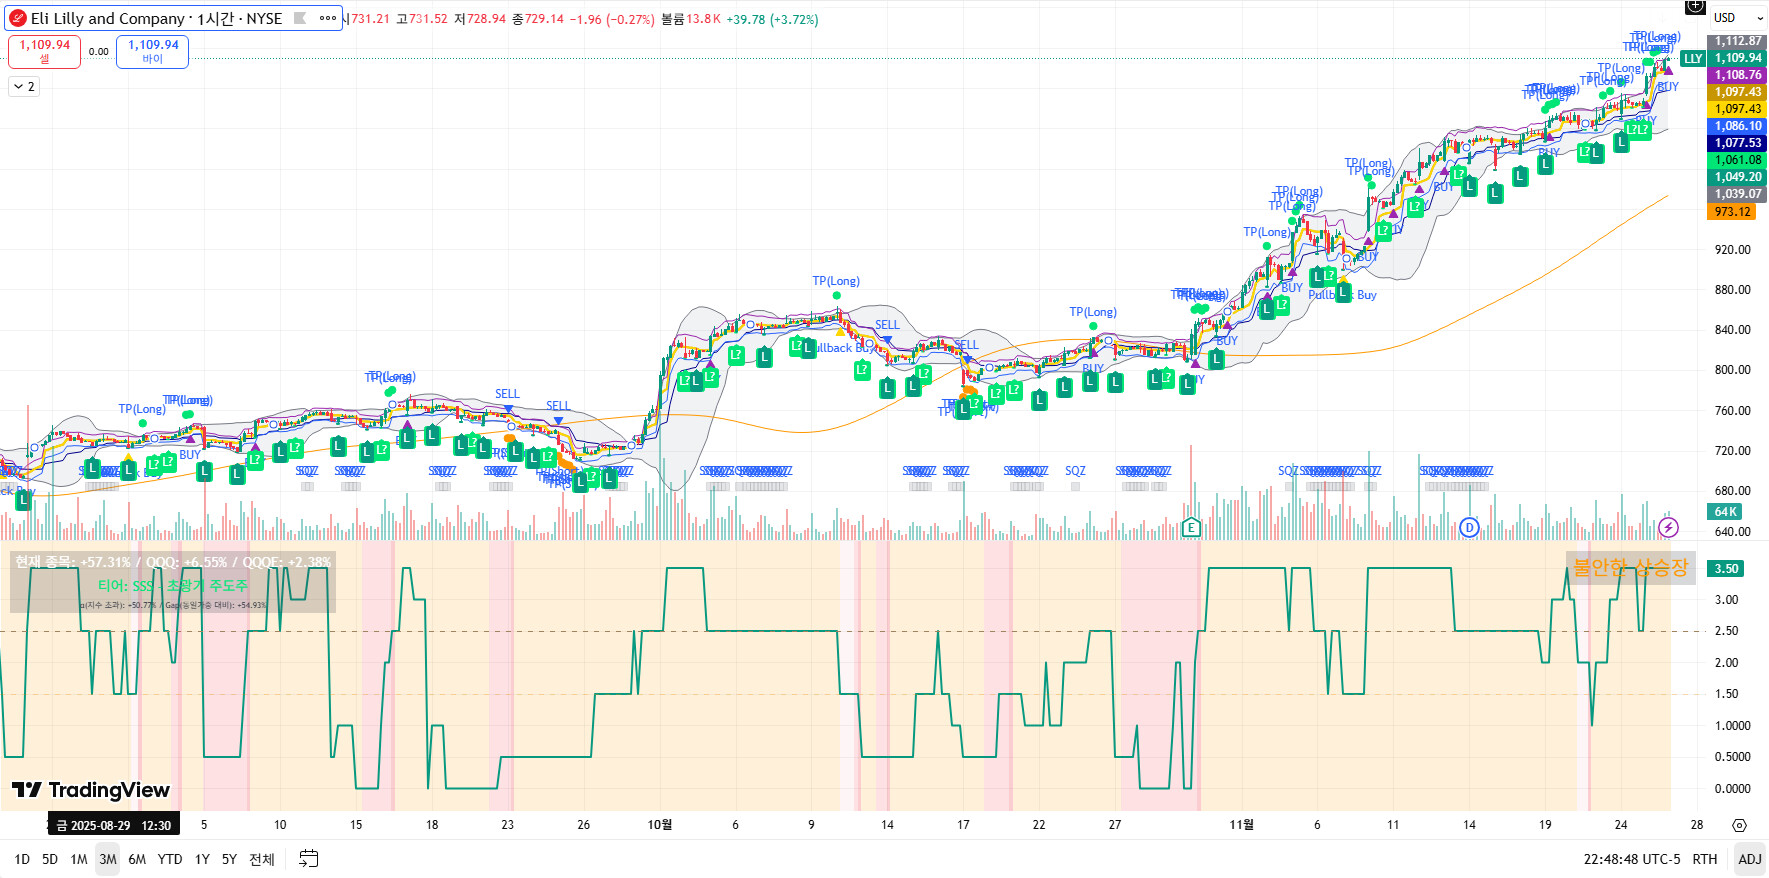Select the 1Y time range

(202, 859)
